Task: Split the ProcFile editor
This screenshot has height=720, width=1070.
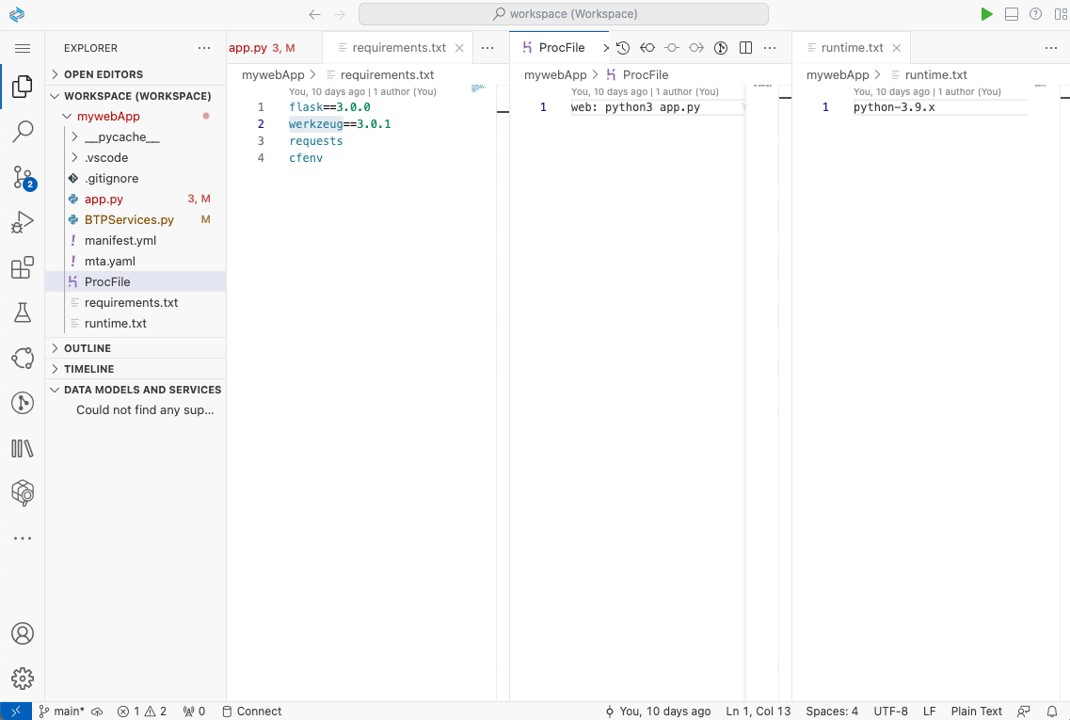Action: tap(745, 47)
